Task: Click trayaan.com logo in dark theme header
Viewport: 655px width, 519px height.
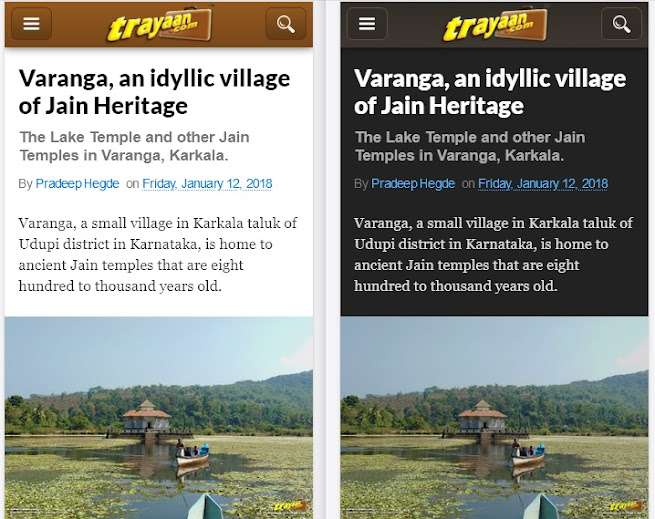Action: coord(495,24)
